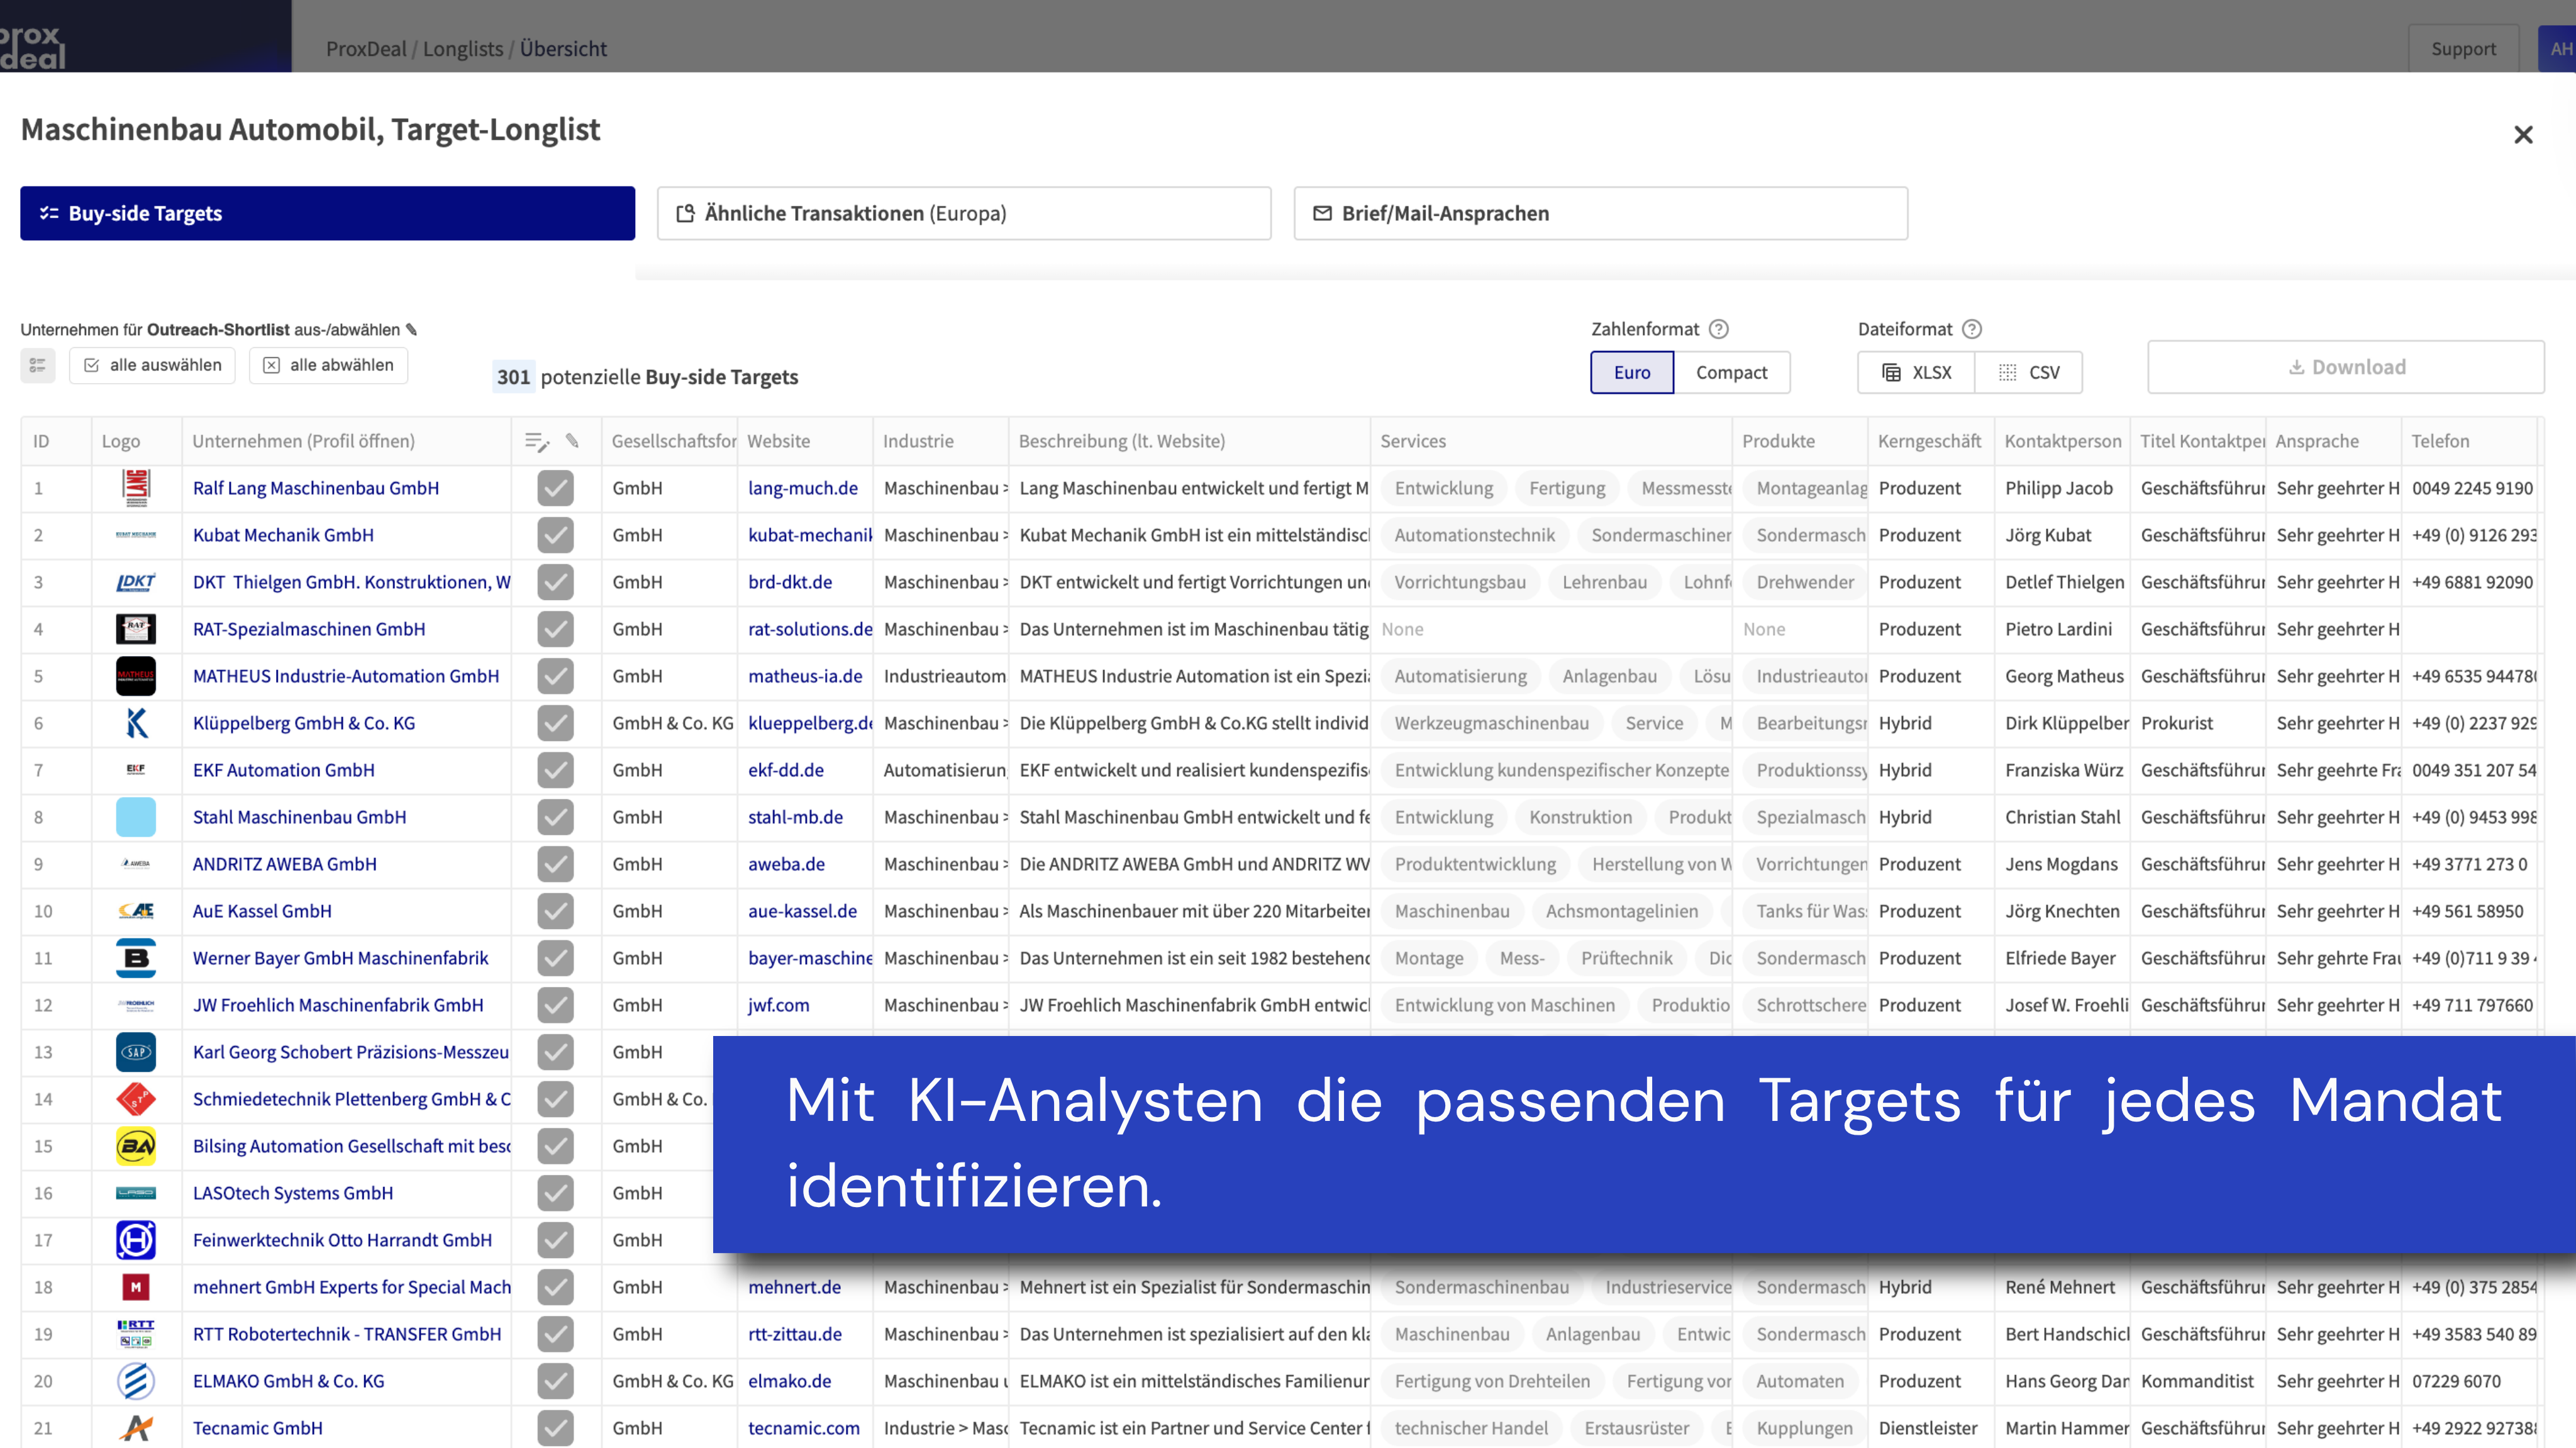
Task: Click the ELMAKO company logo
Action: coord(136,1381)
